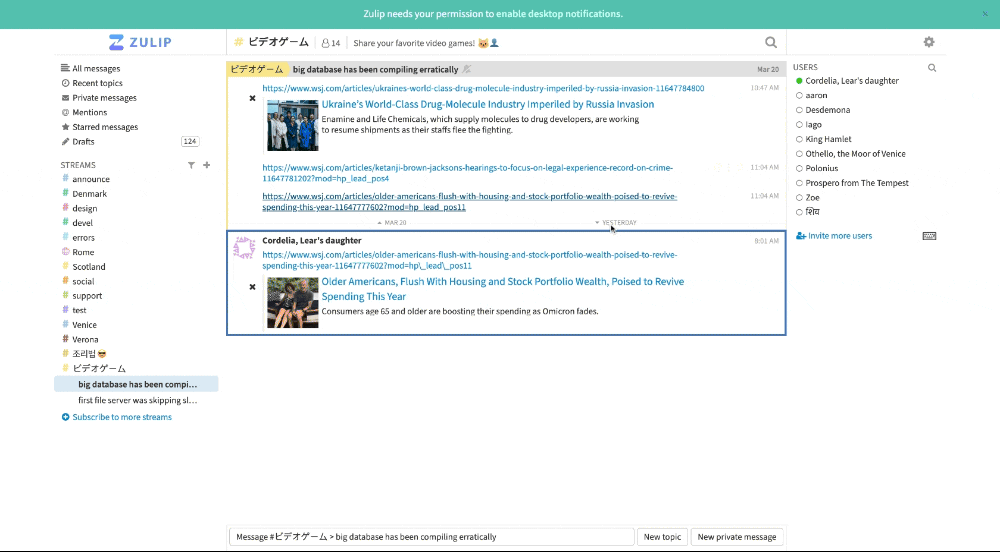
Task: Open the ビデオゲーム stream in the sidebar
Action: point(99,368)
